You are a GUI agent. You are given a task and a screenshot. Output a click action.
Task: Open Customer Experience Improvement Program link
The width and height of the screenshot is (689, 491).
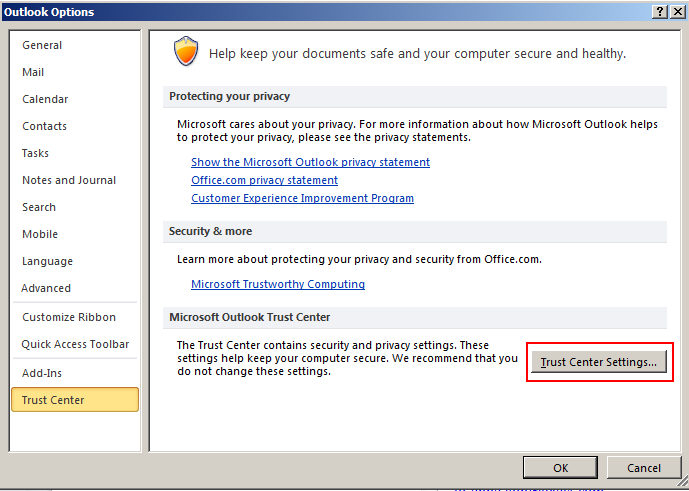pos(302,198)
